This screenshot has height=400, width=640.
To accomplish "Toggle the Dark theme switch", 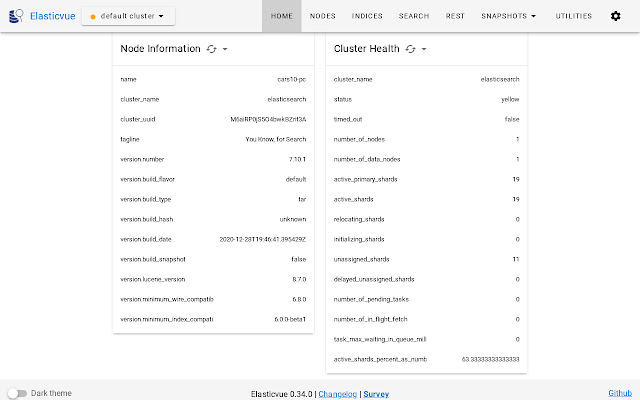I will [17, 393].
